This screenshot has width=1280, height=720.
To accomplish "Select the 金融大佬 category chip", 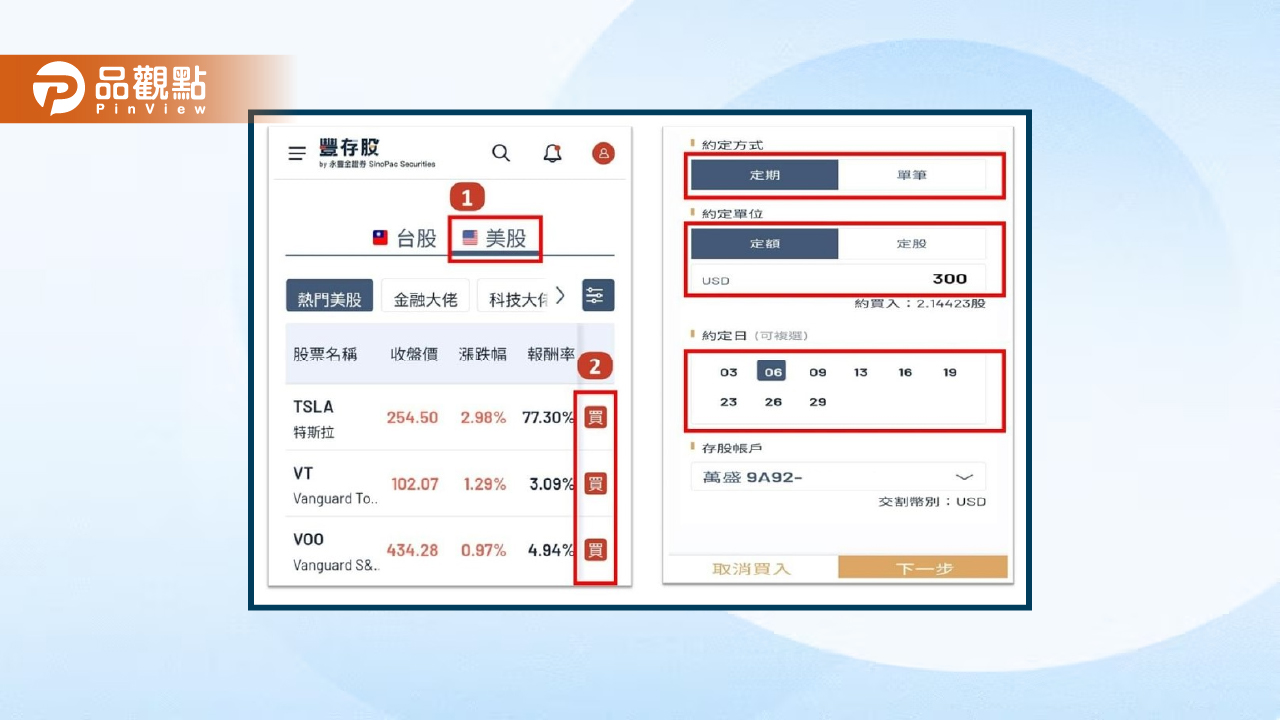I will point(425,299).
